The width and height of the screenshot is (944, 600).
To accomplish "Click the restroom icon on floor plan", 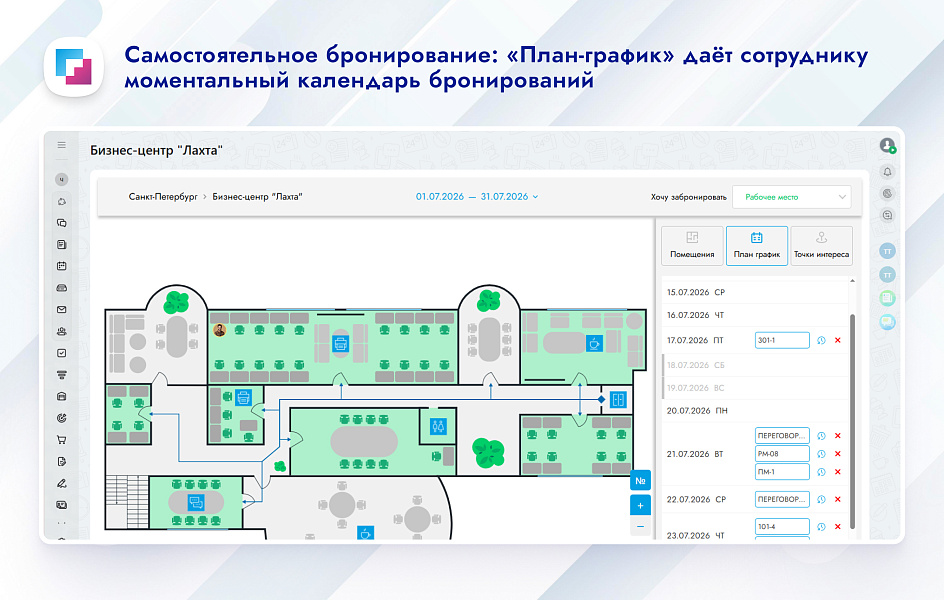I will 438,426.
